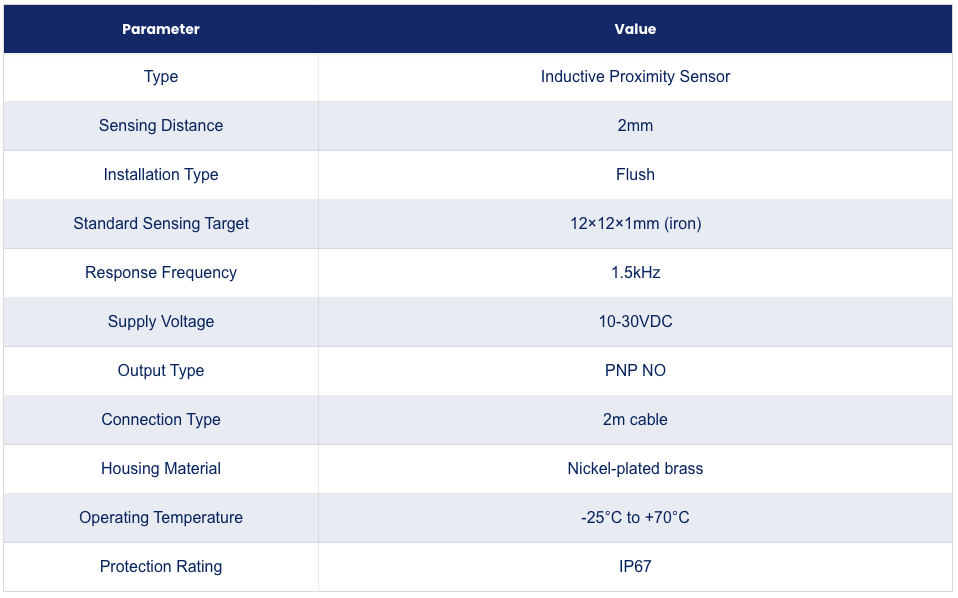Click the Value column header
This screenshot has height=598, width=958.
pos(635,29)
